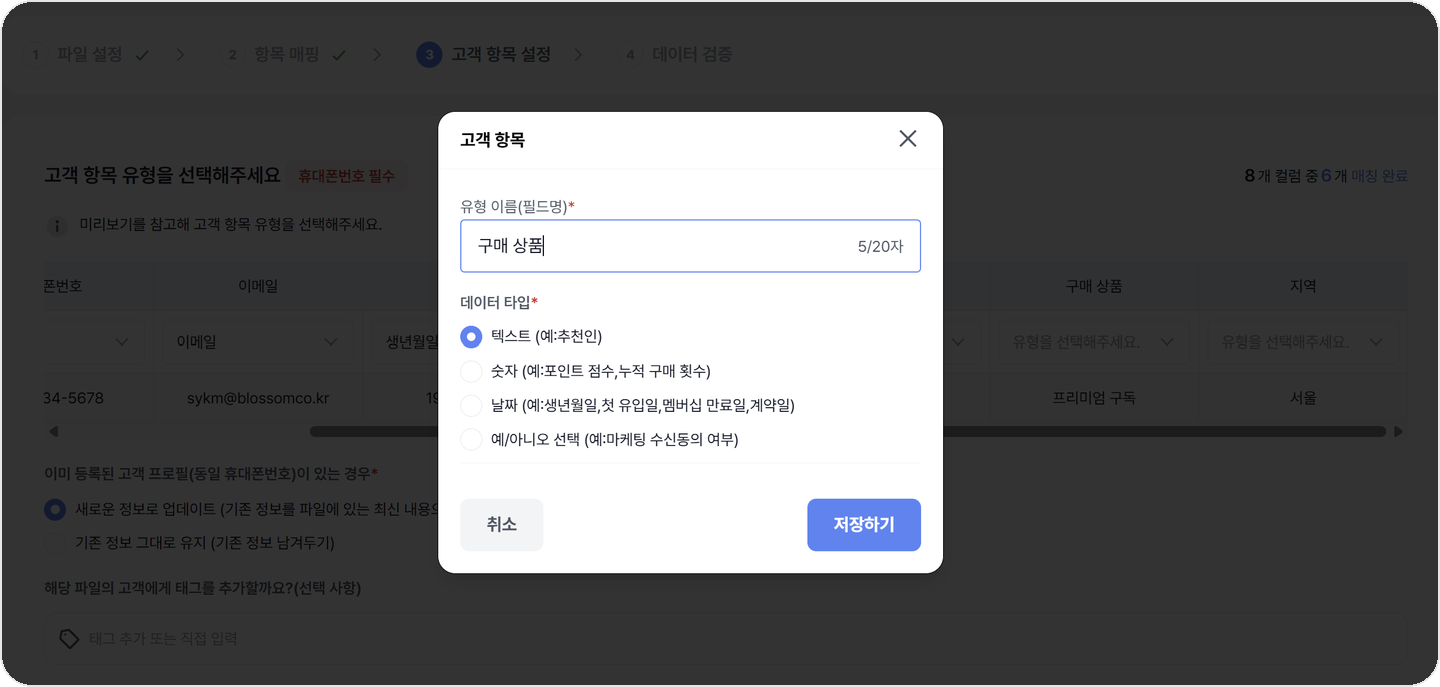Click the horizontal scrollbar of the preview table

(848, 432)
